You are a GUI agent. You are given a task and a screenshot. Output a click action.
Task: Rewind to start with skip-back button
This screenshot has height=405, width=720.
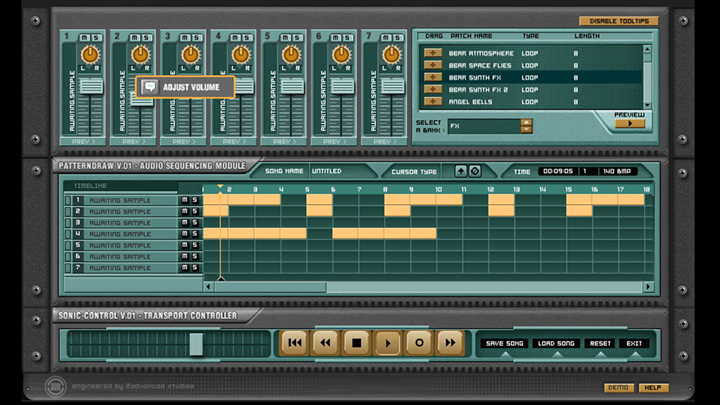[295, 343]
